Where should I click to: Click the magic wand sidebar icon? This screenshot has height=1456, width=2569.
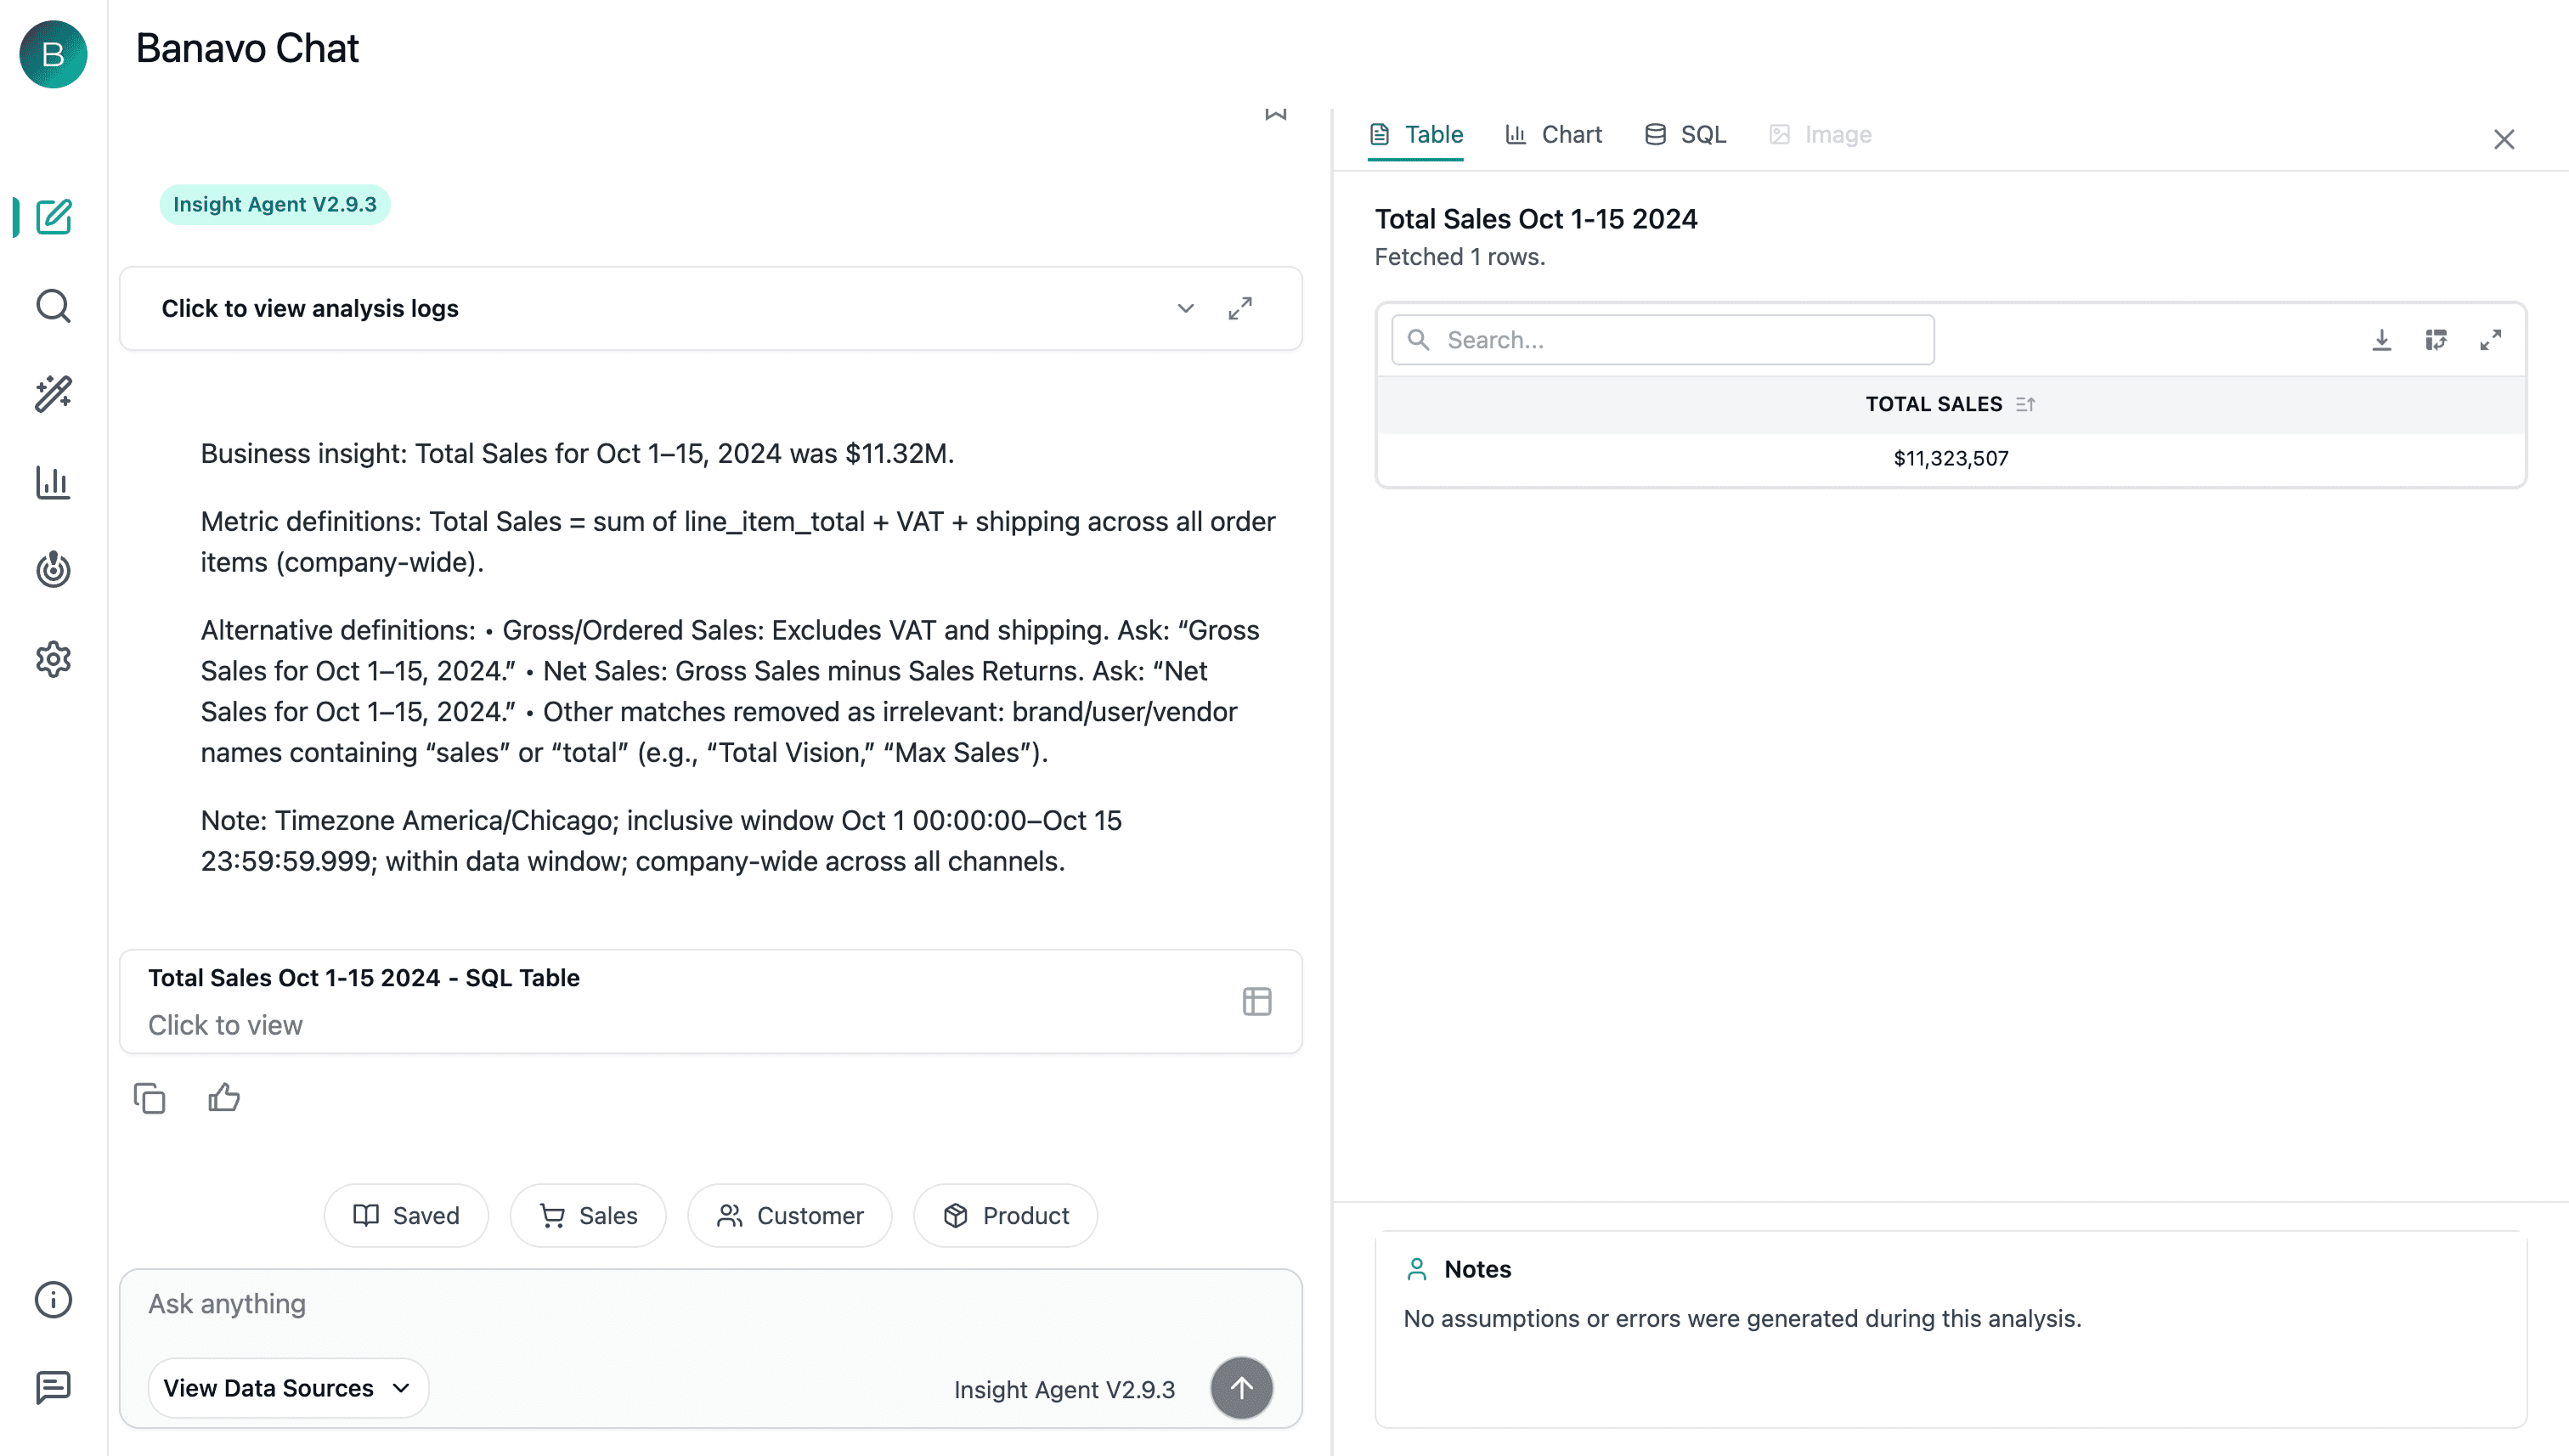coord(53,394)
